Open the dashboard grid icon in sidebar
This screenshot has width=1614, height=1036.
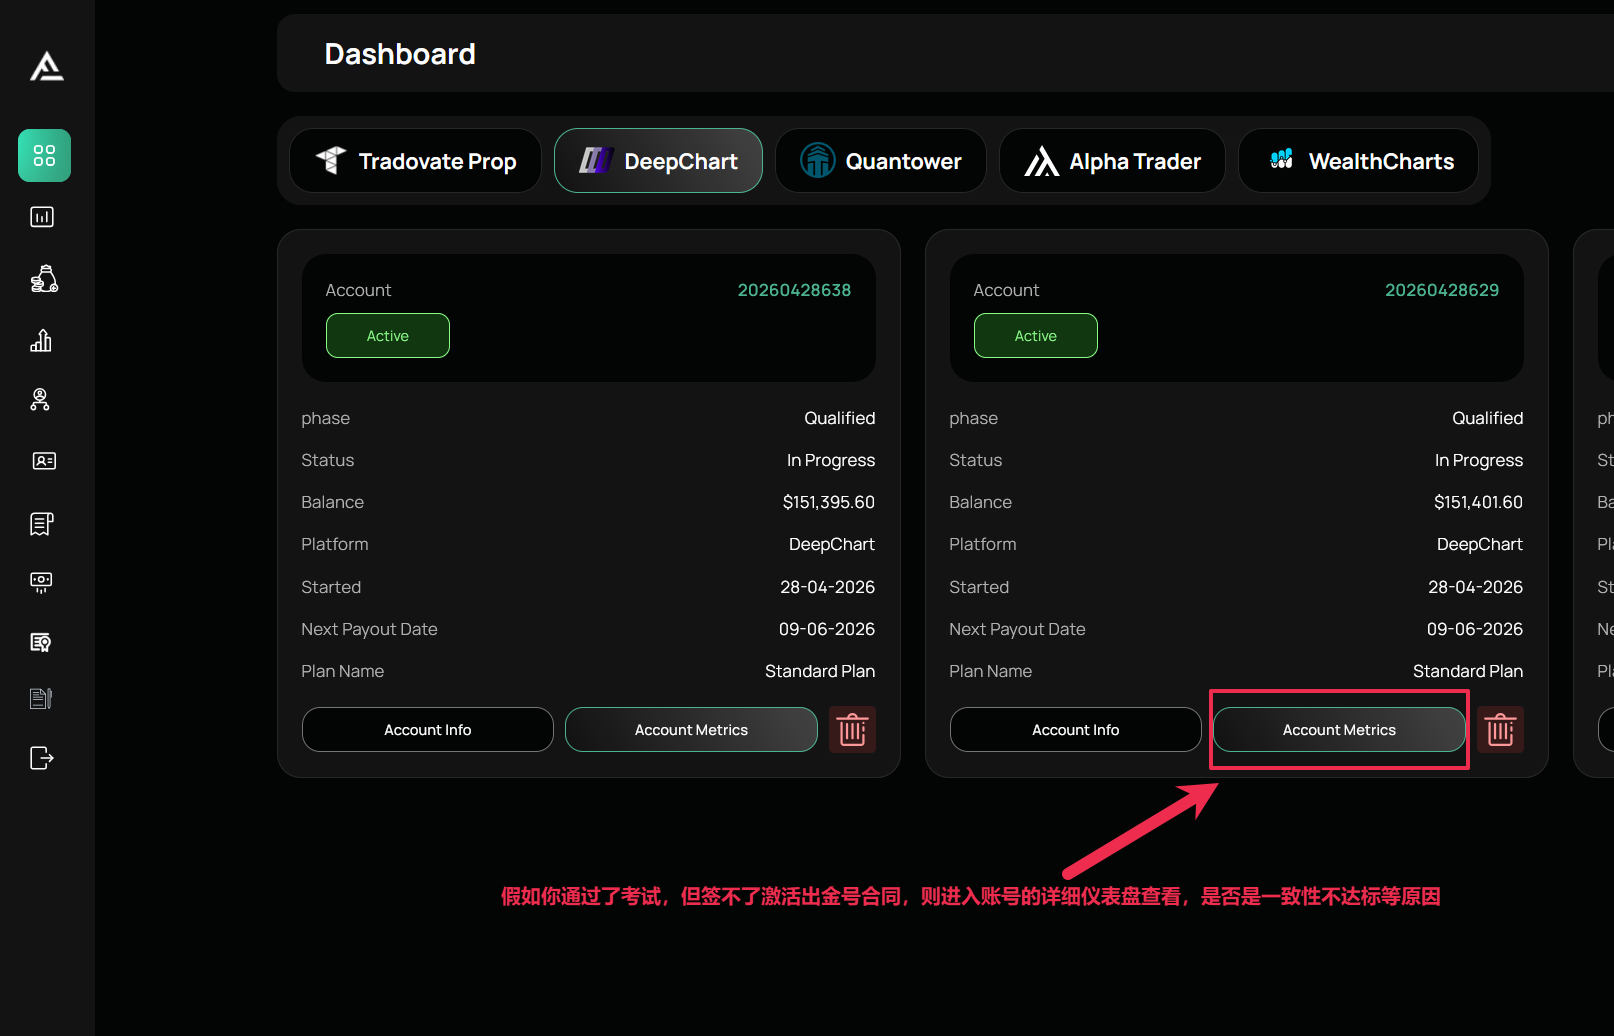tap(44, 155)
